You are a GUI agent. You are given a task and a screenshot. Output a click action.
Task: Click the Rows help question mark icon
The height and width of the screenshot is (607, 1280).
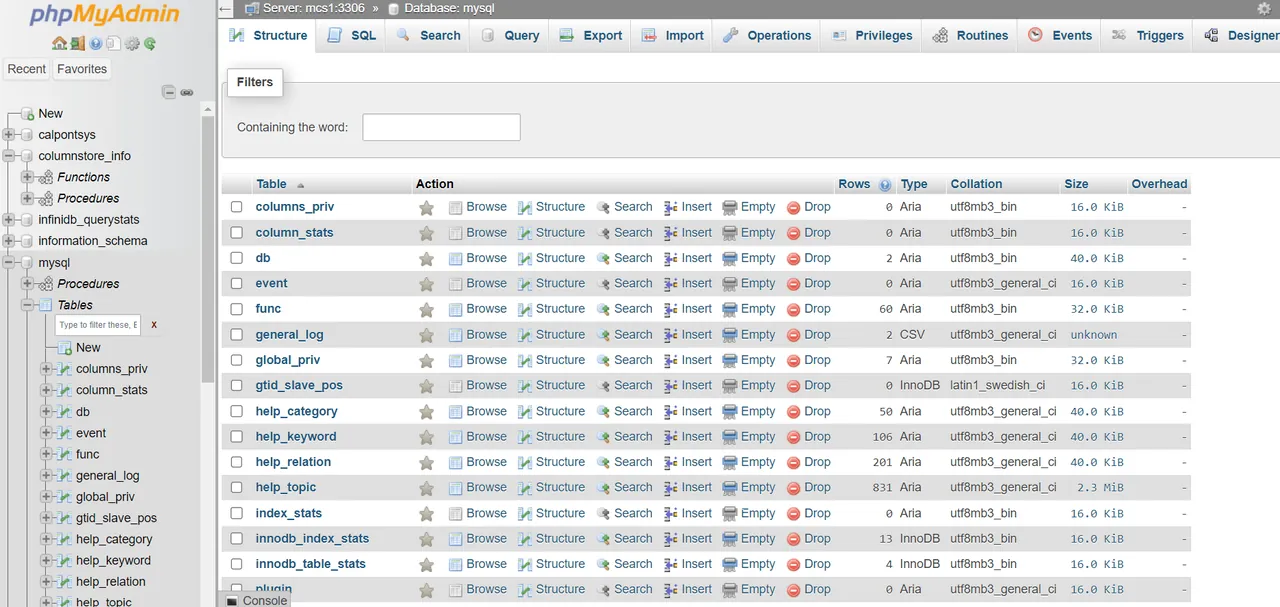pos(885,185)
